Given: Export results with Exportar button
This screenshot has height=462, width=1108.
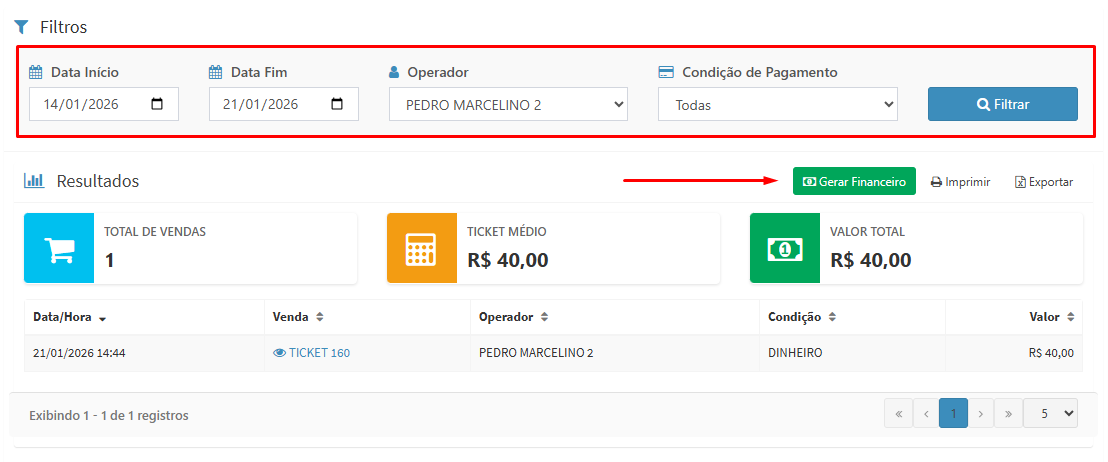Looking at the screenshot, I should pyautogui.click(x=1043, y=182).
